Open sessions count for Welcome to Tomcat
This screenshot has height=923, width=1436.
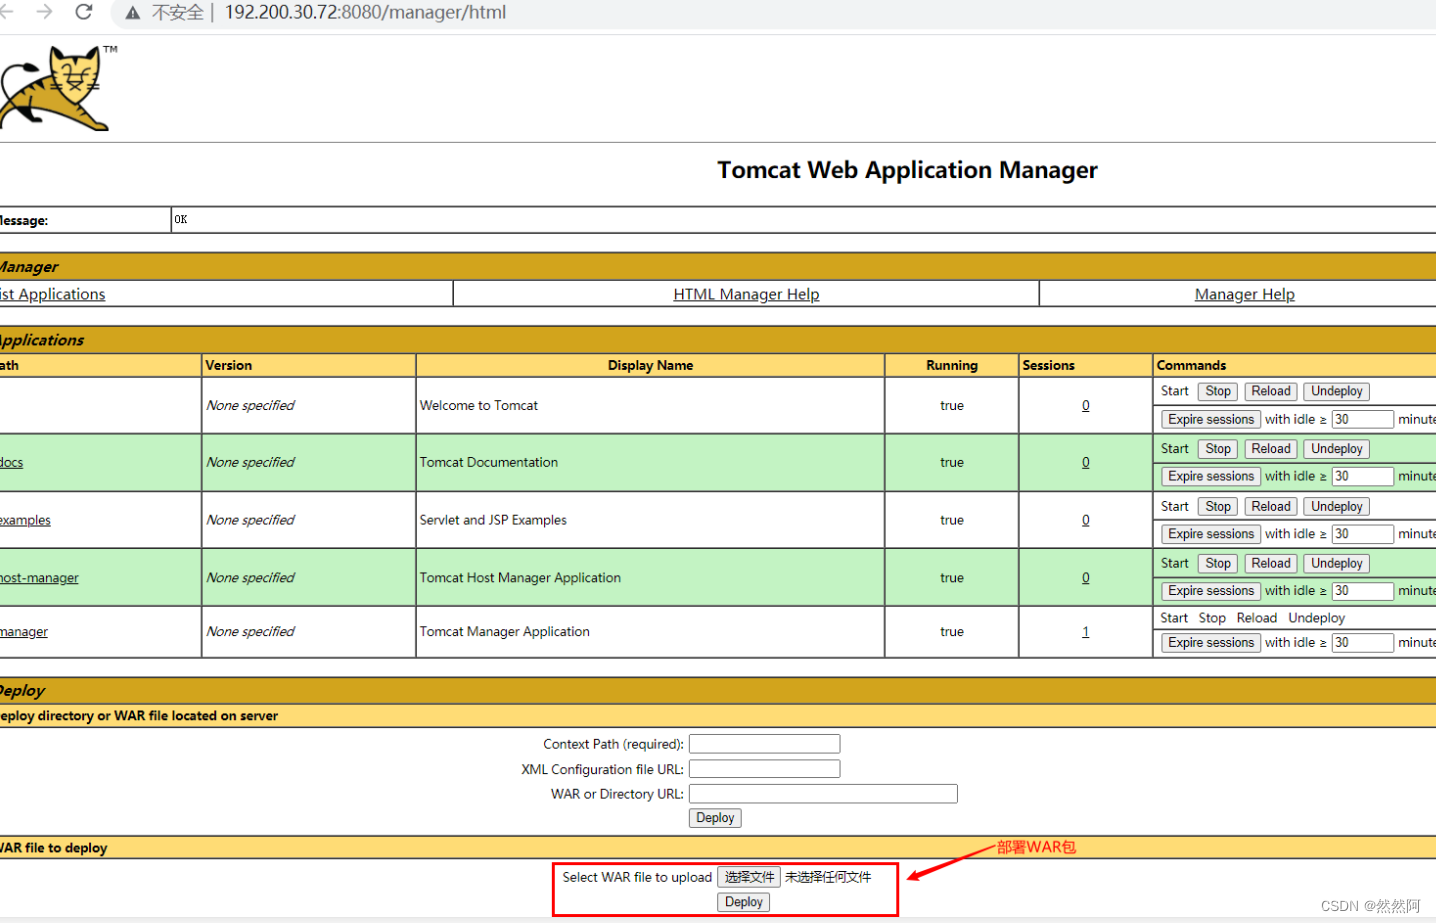[x=1085, y=406]
